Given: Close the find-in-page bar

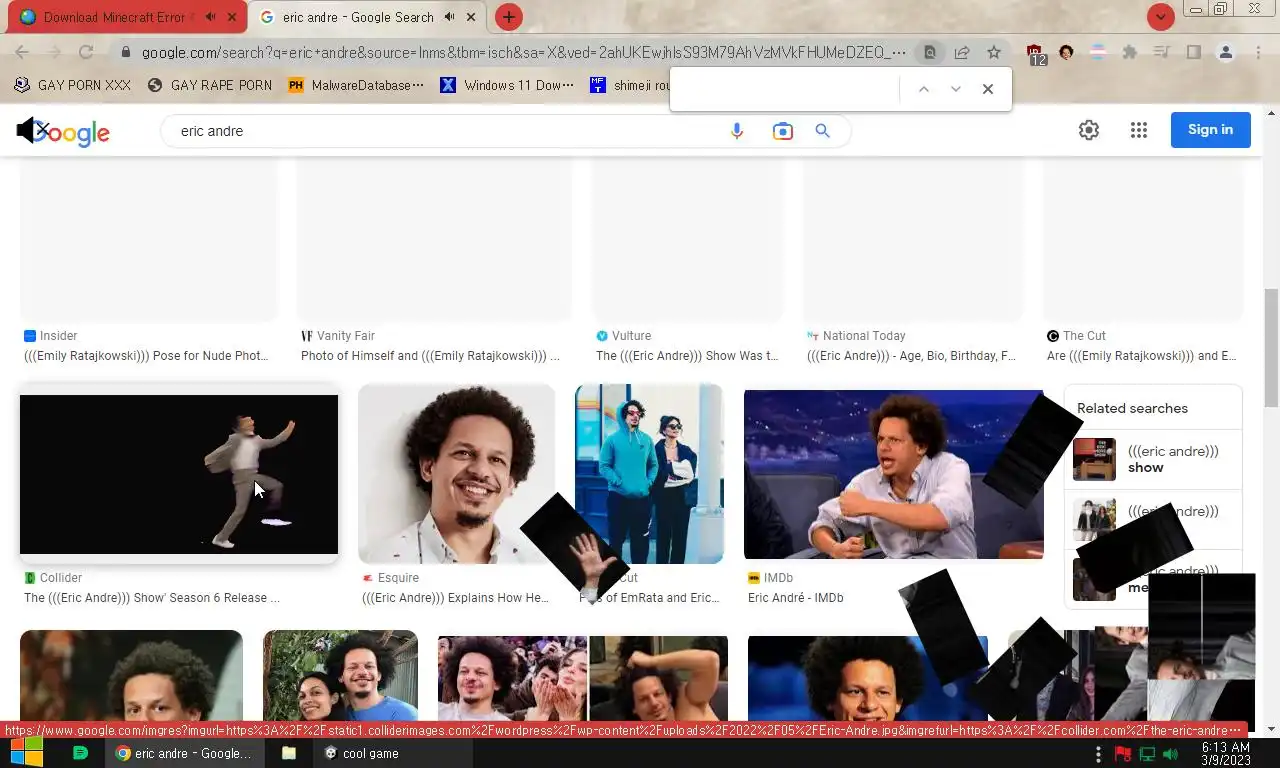Looking at the screenshot, I should (988, 89).
